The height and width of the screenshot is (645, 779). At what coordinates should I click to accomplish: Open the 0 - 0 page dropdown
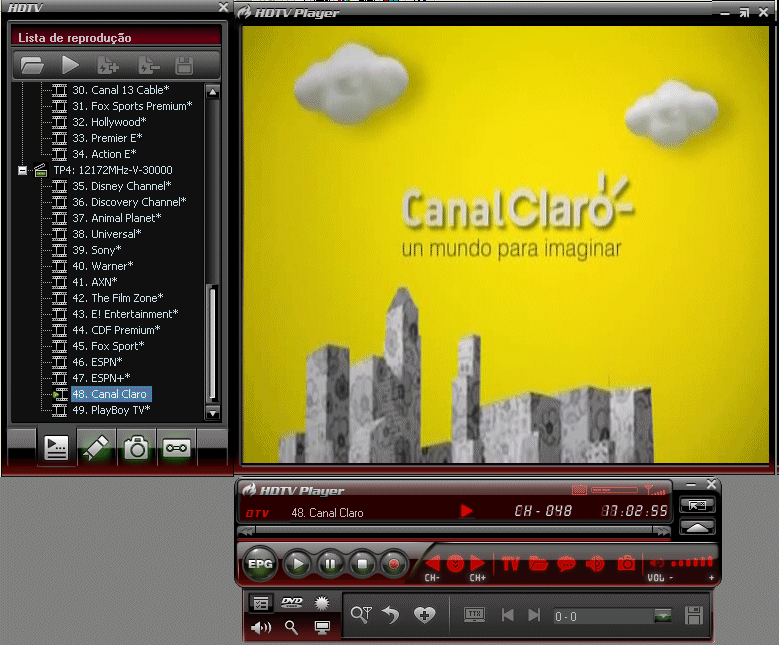[x=662, y=616]
